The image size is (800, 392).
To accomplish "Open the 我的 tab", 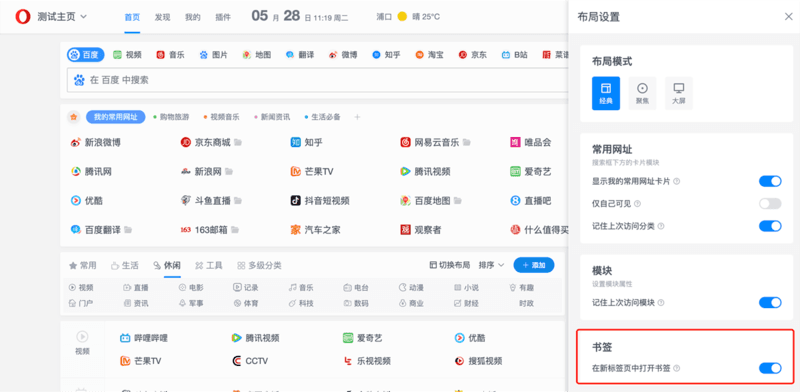I will click(x=193, y=17).
